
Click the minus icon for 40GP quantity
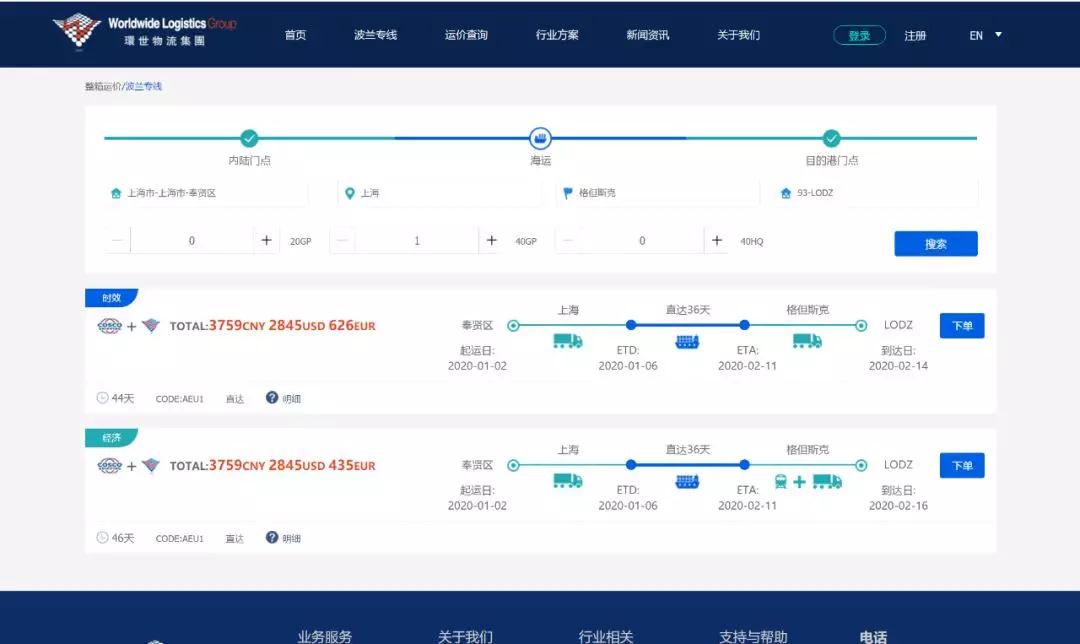(x=343, y=241)
